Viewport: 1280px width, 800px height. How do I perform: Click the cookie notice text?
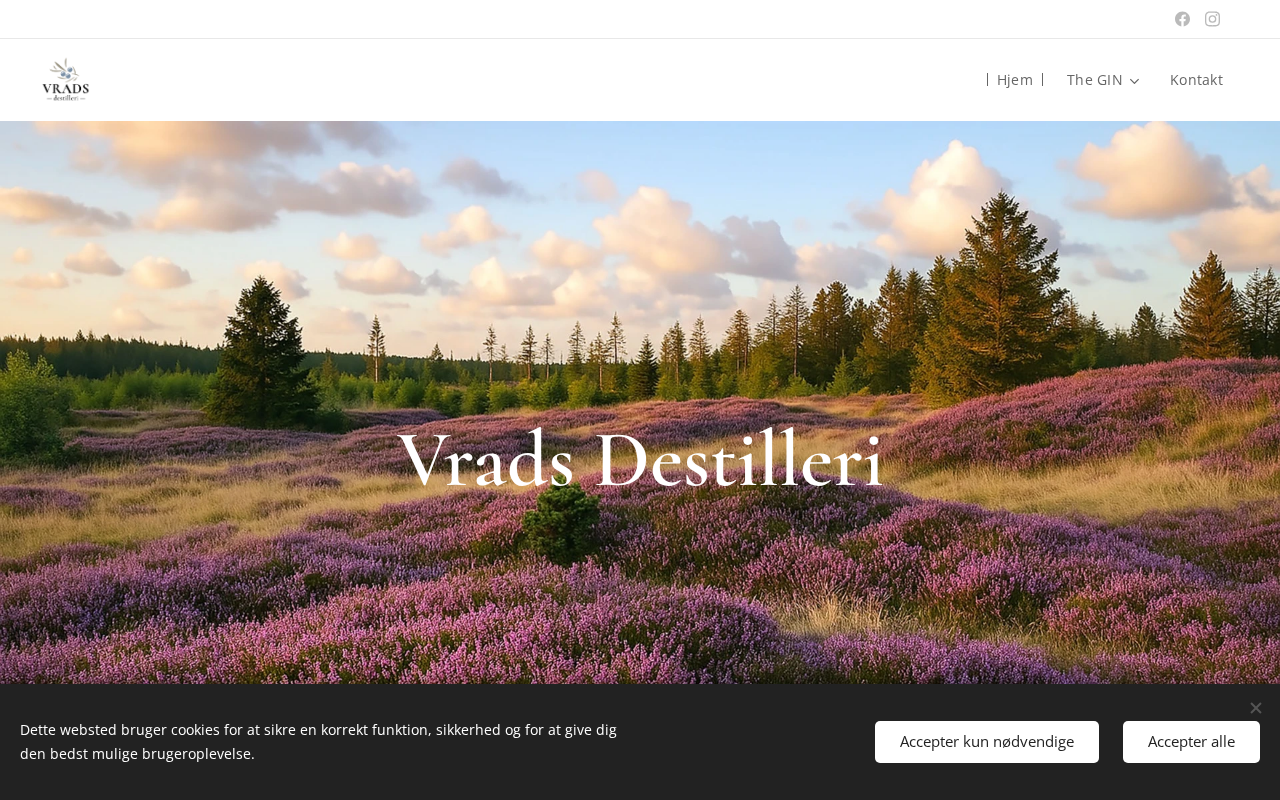coord(318,742)
